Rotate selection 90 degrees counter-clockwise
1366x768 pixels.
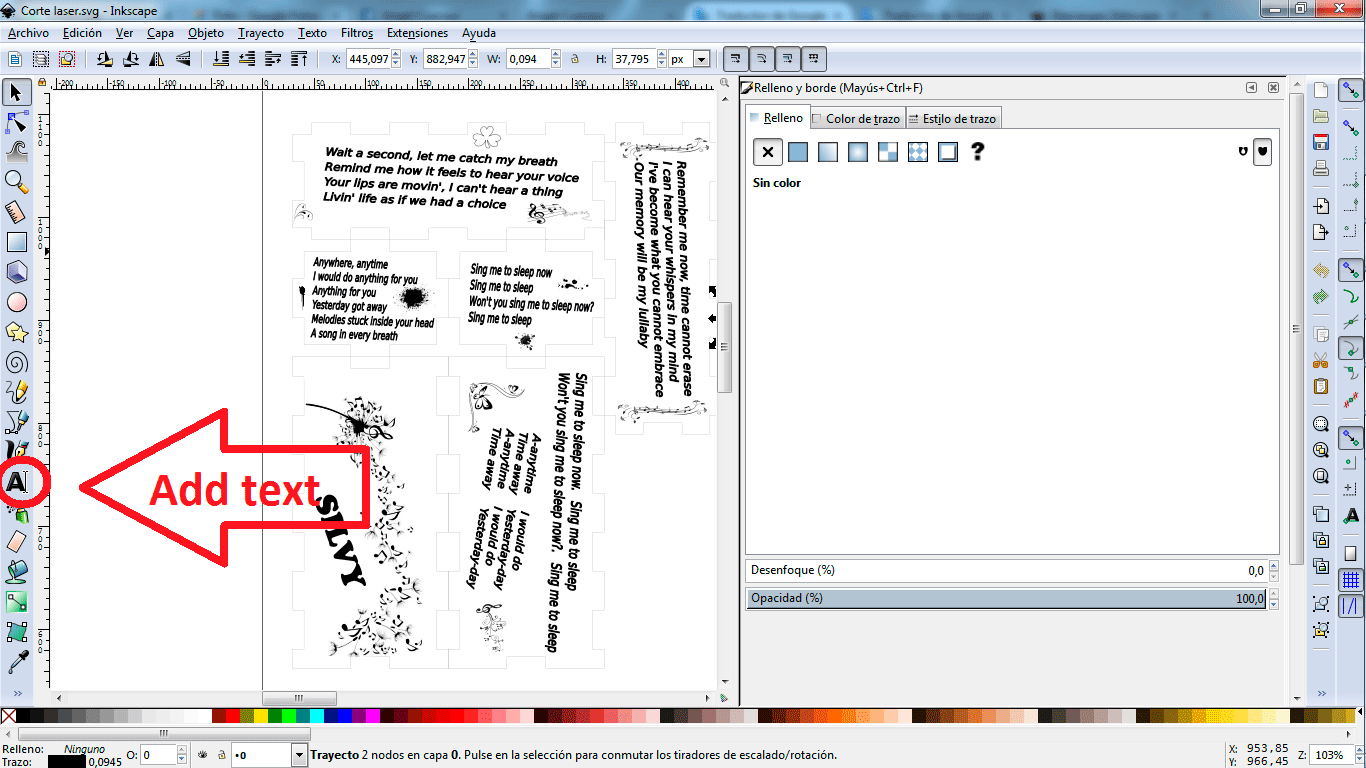point(104,59)
